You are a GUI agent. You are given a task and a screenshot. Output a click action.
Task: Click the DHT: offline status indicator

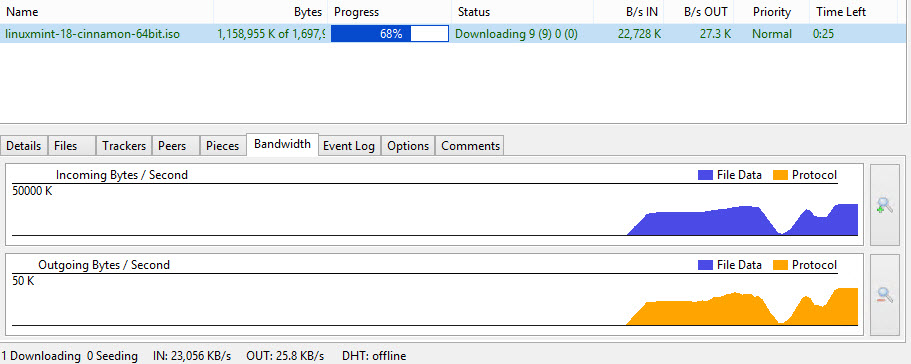tap(374, 355)
